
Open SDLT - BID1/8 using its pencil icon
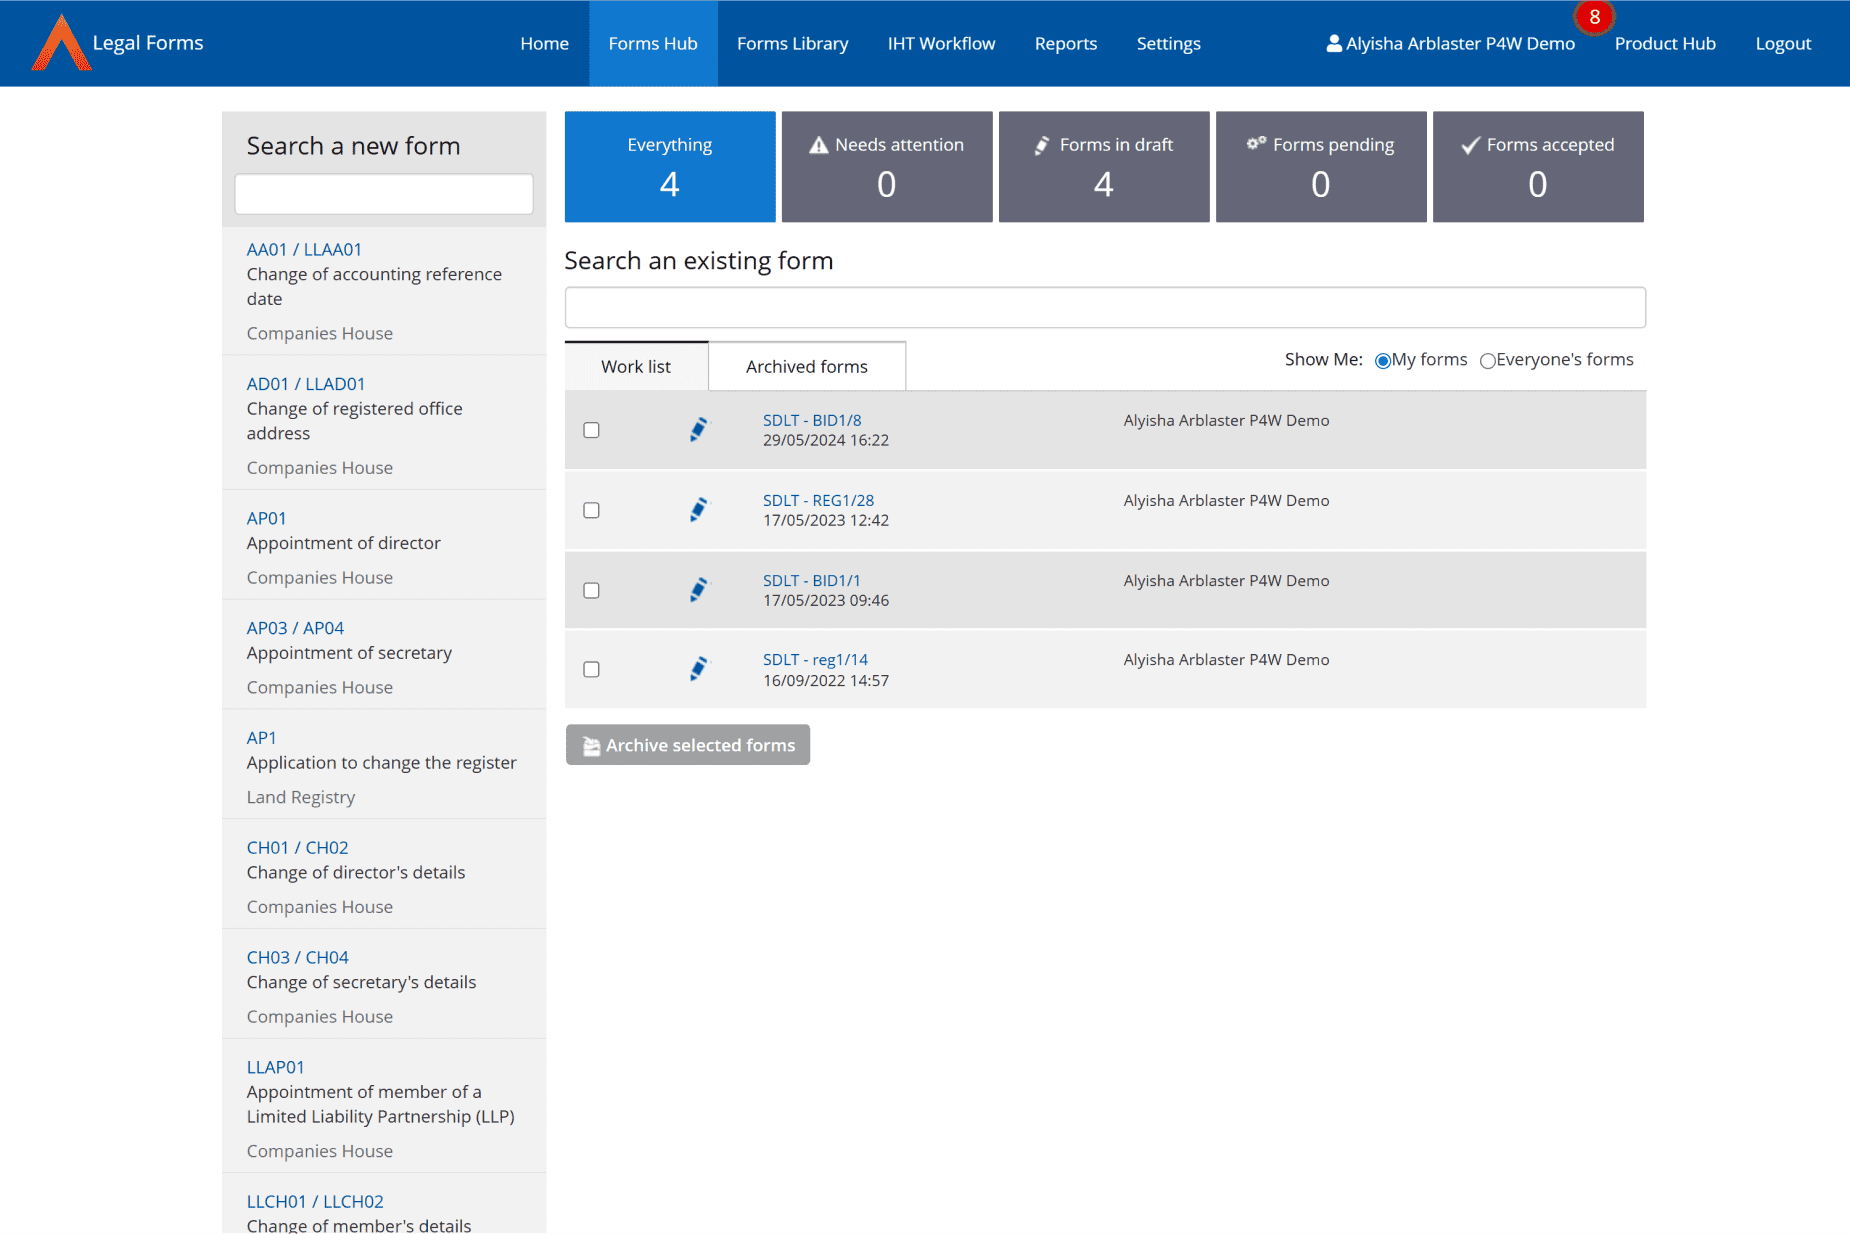pyautogui.click(x=698, y=429)
